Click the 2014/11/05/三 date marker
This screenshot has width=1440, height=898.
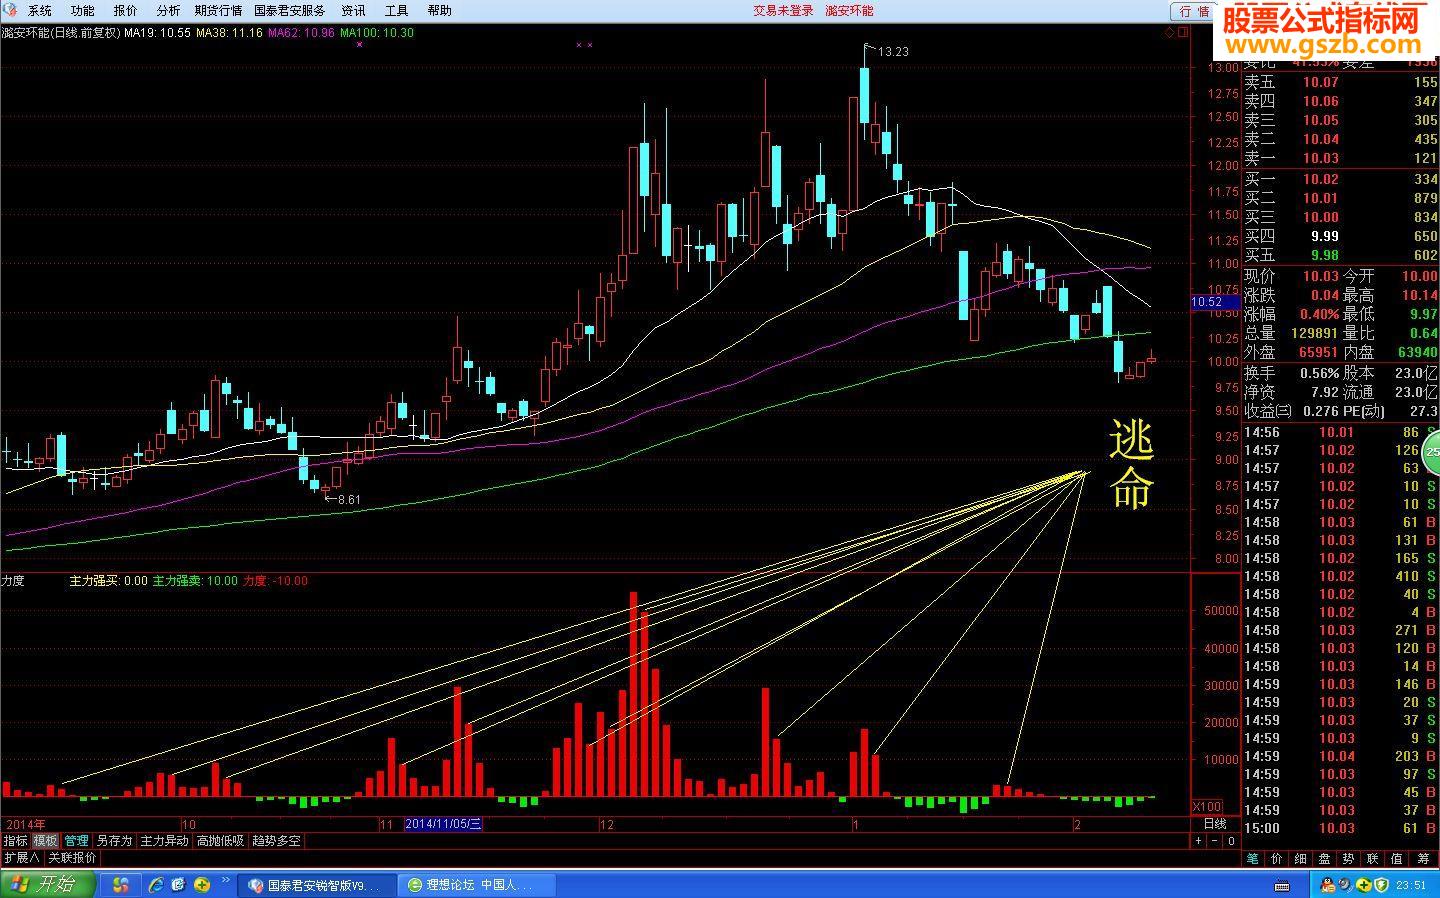pos(442,824)
